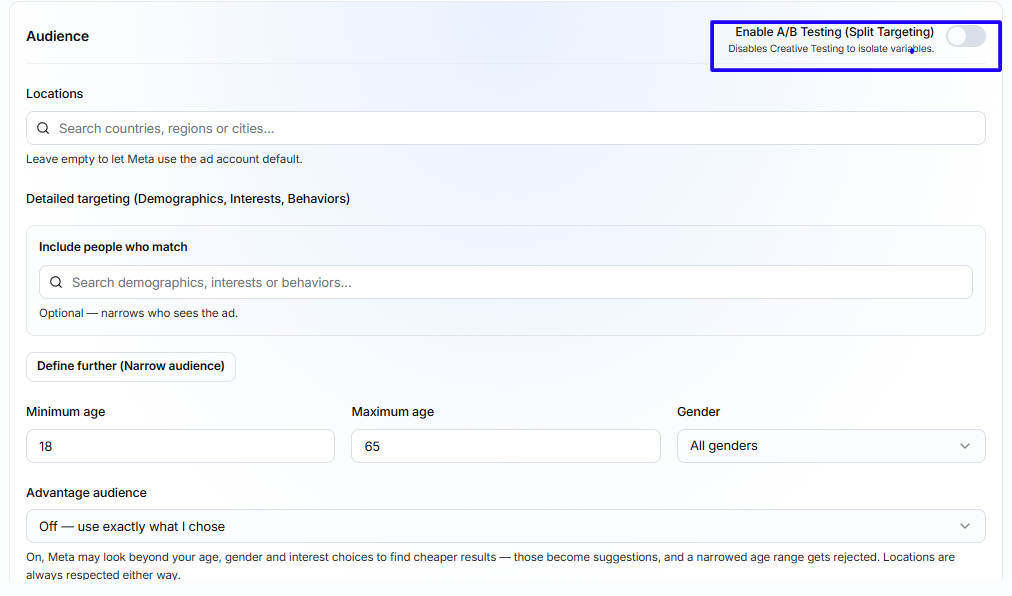This screenshot has height=596, width=1012.
Task: Click the Gender label
Action: coord(698,412)
